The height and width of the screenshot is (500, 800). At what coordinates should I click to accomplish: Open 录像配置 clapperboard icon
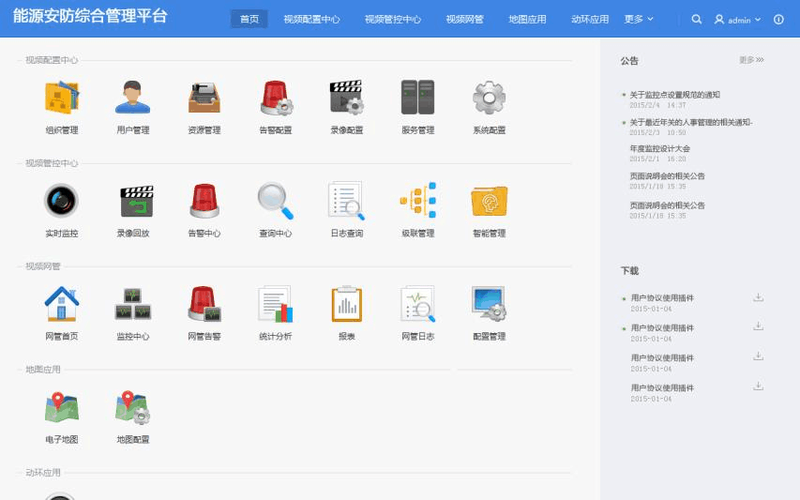click(x=347, y=97)
